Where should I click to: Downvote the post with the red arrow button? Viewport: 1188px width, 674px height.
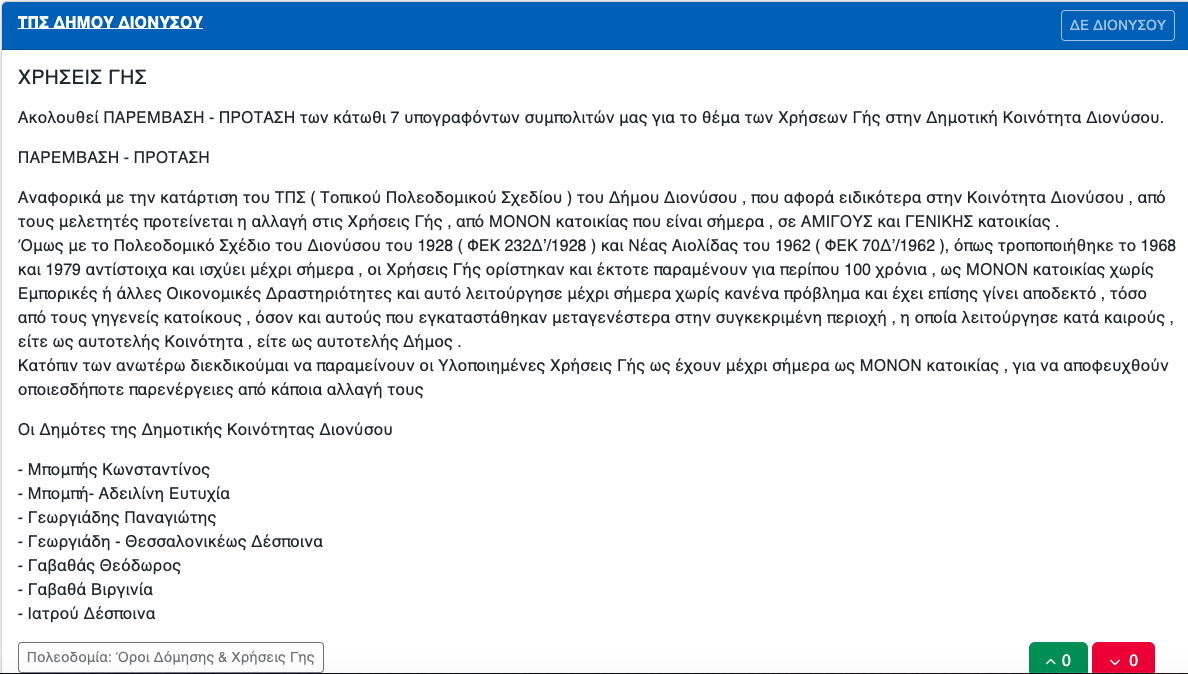click(1124, 659)
